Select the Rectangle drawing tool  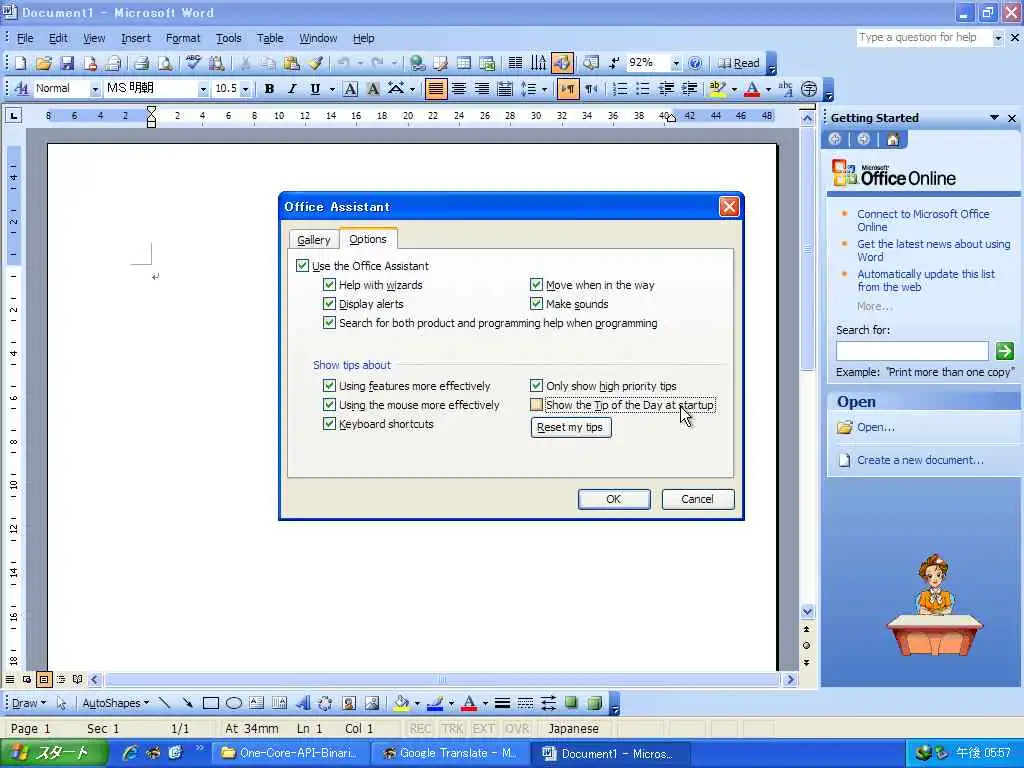210,703
